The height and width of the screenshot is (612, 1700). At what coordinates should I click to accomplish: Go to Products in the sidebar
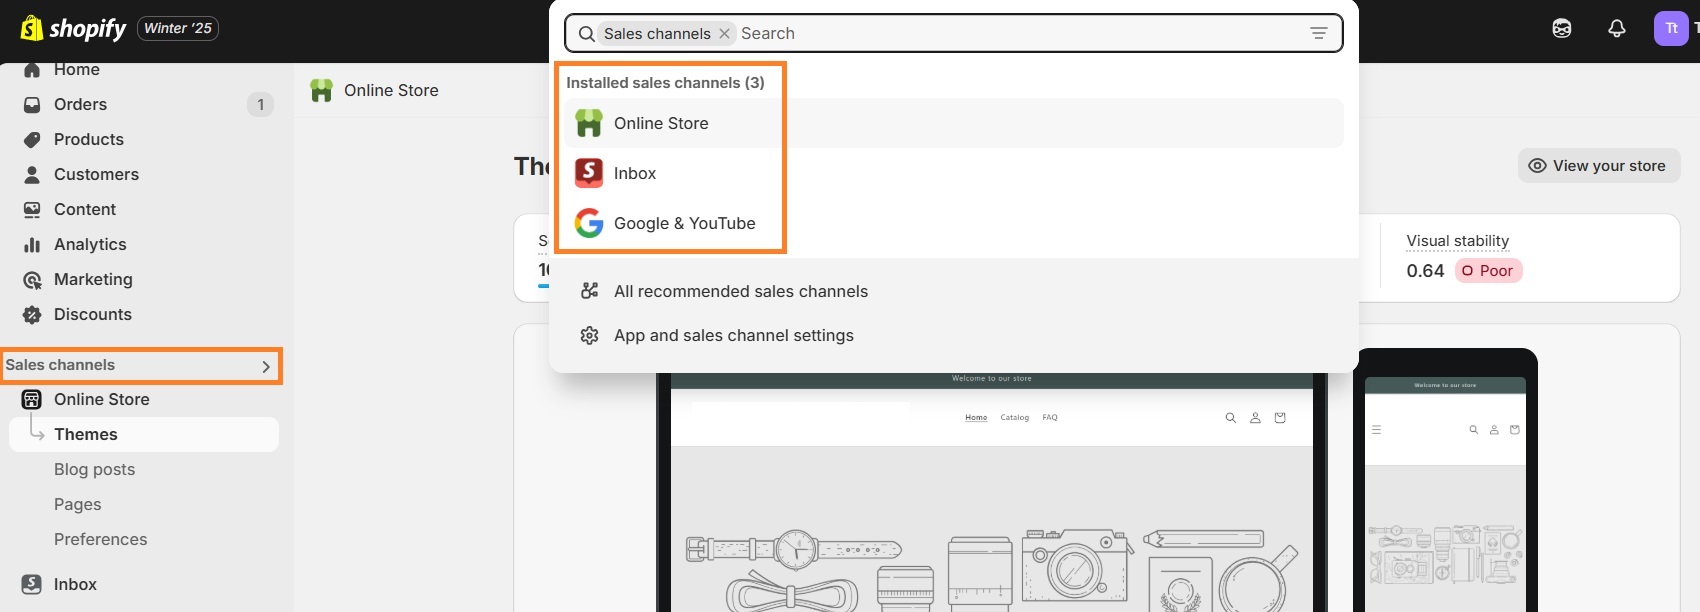pos(89,139)
